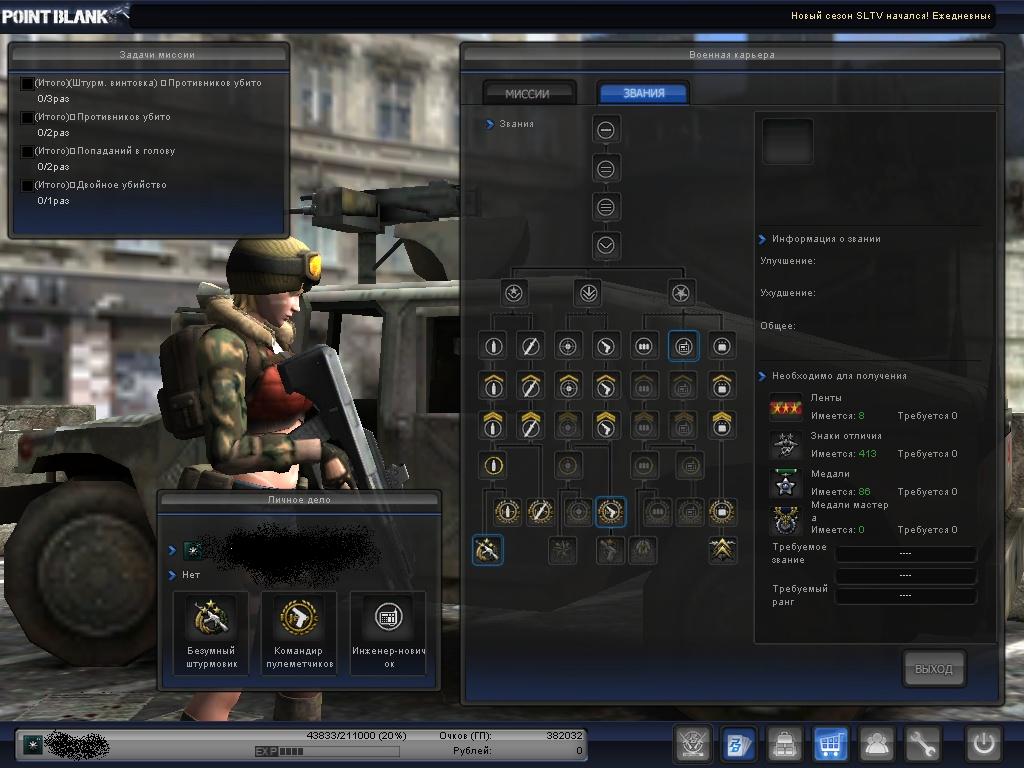Image resolution: width=1024 pixels, height=768 pixels.
Task: Select the pentagram star branch icon
Action: coord(680,293)
